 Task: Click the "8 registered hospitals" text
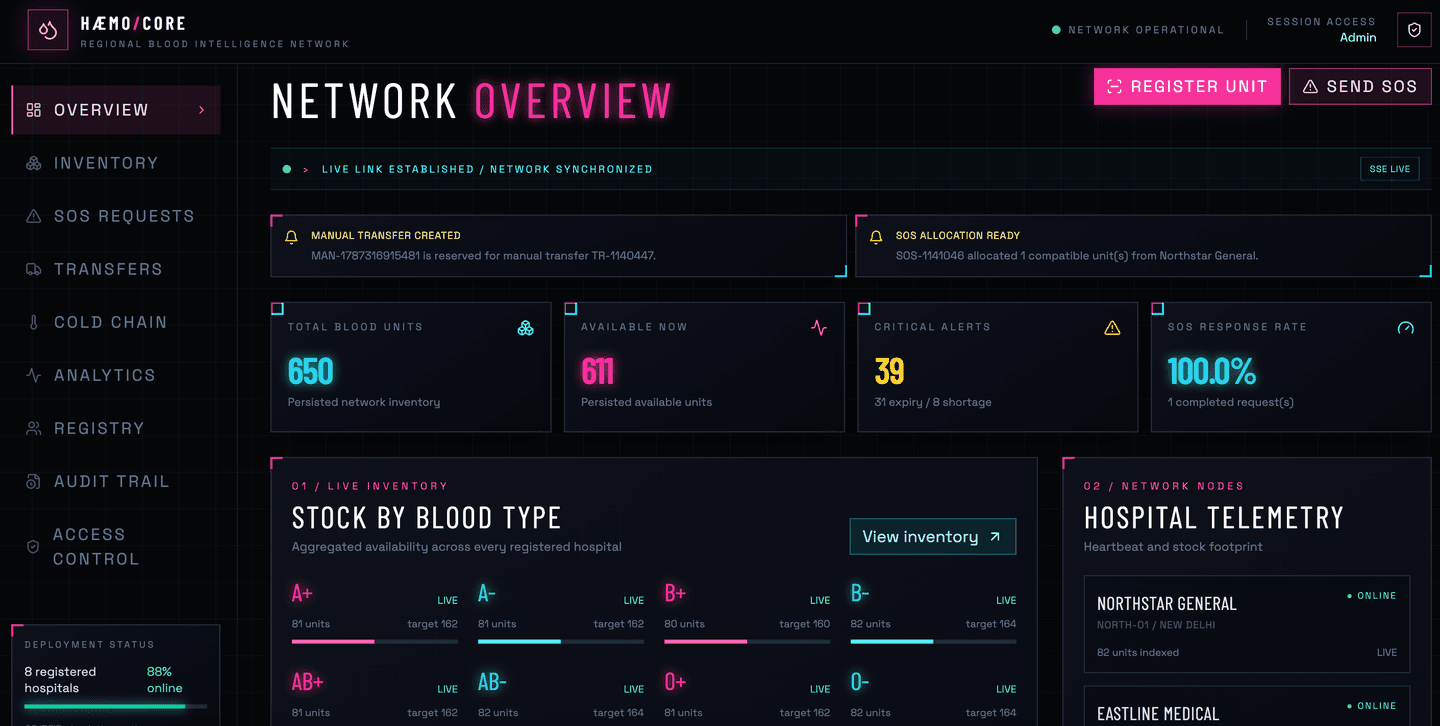click(x=61, y=680)
